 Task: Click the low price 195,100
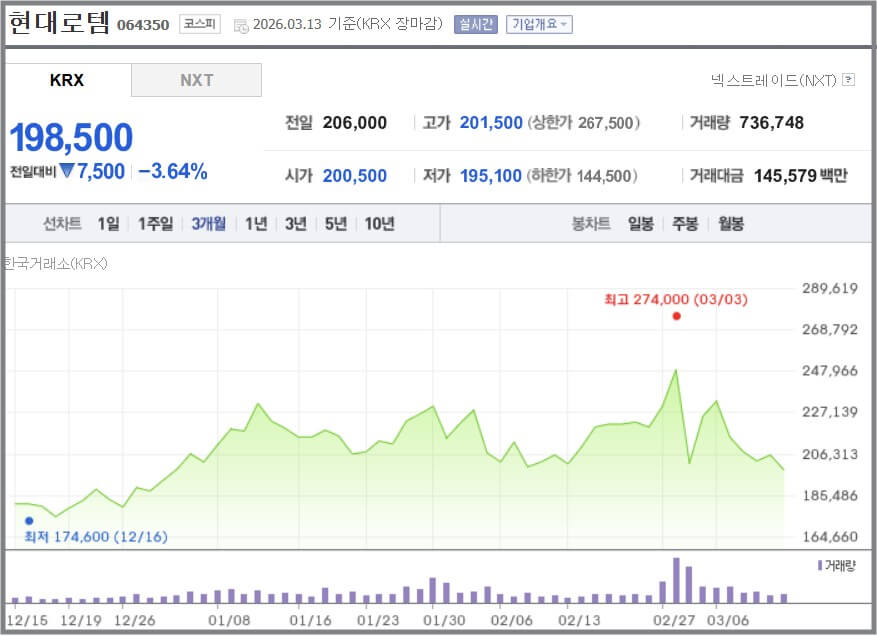(491, 176)
